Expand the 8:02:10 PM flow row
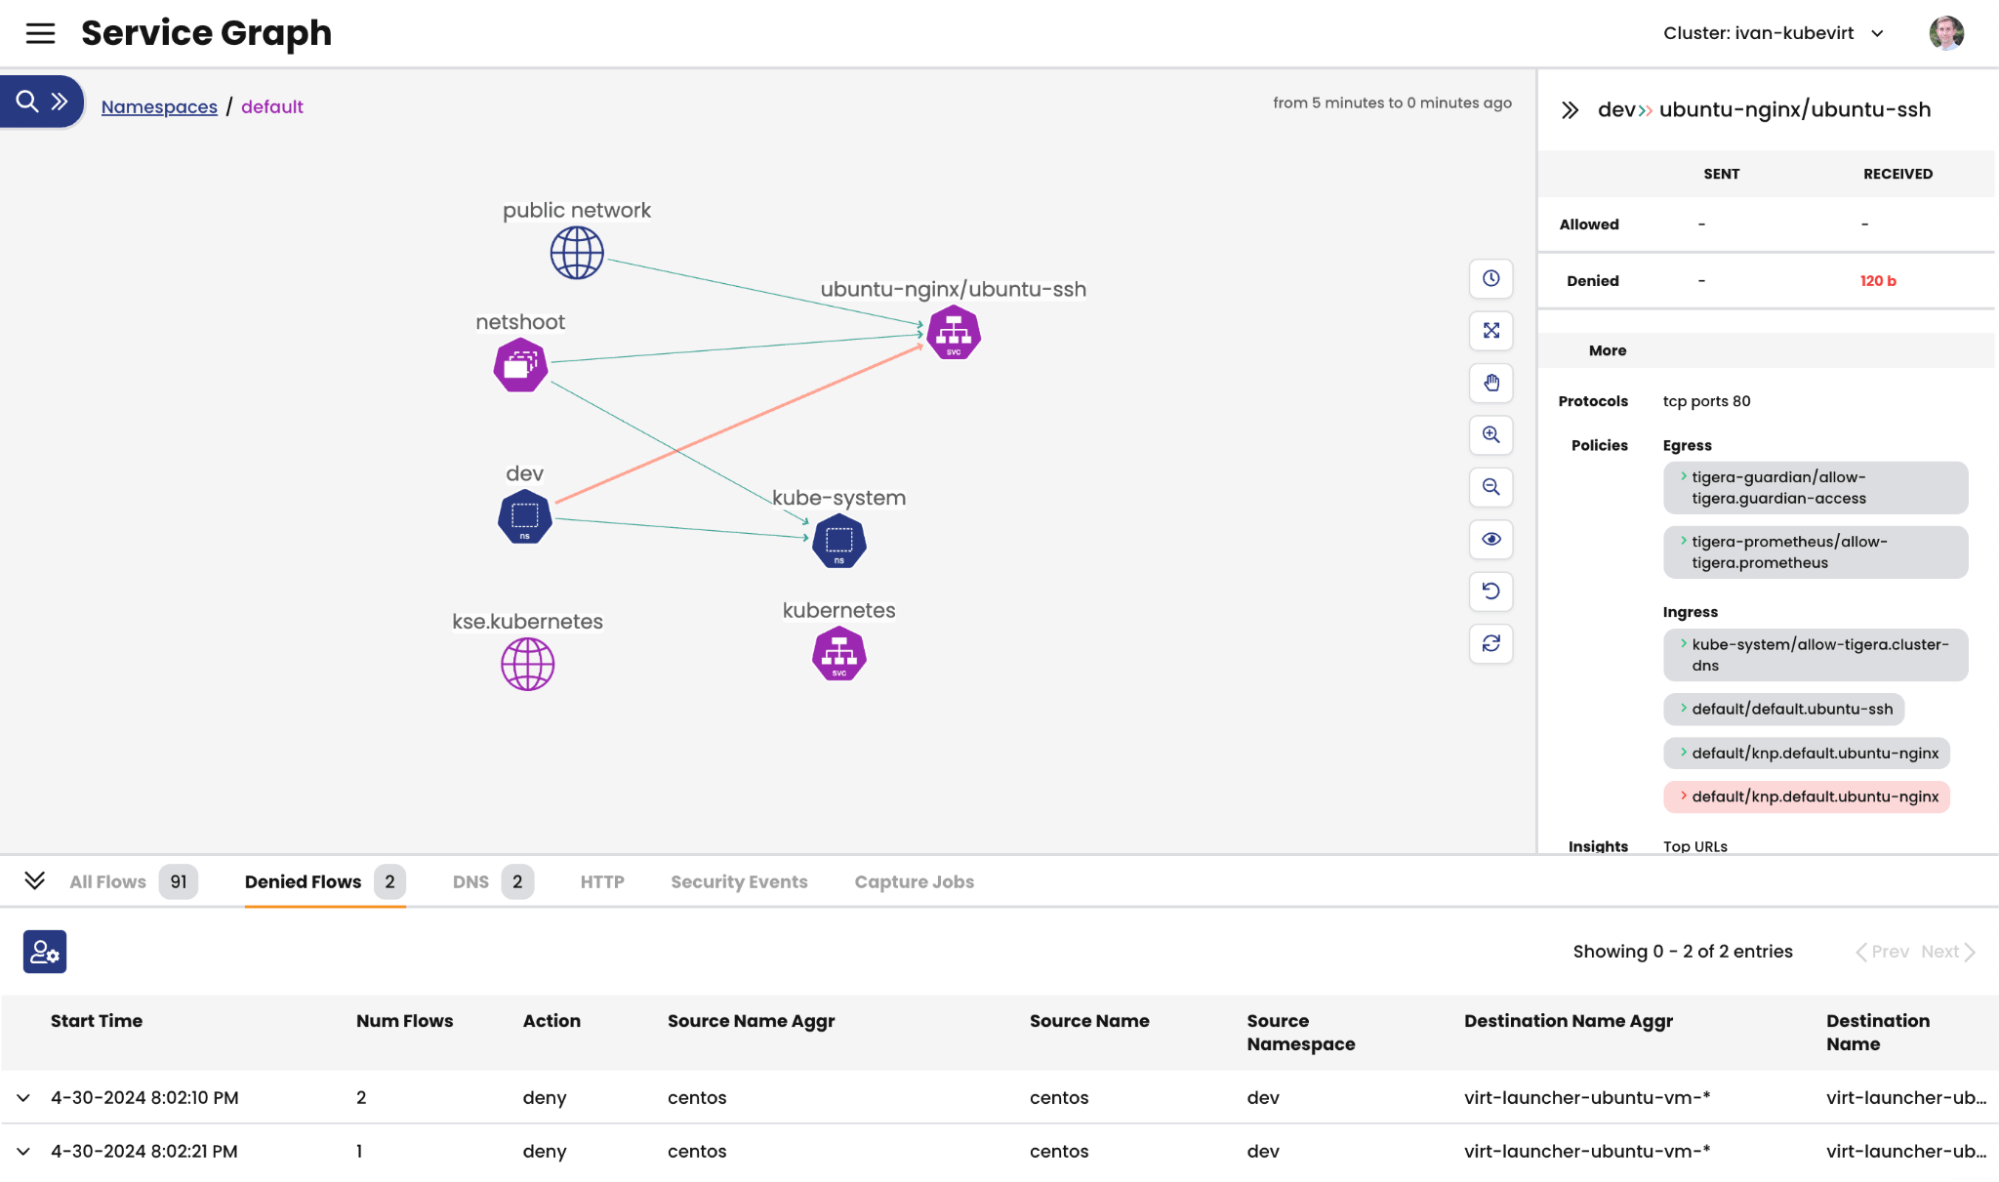 23,1098
